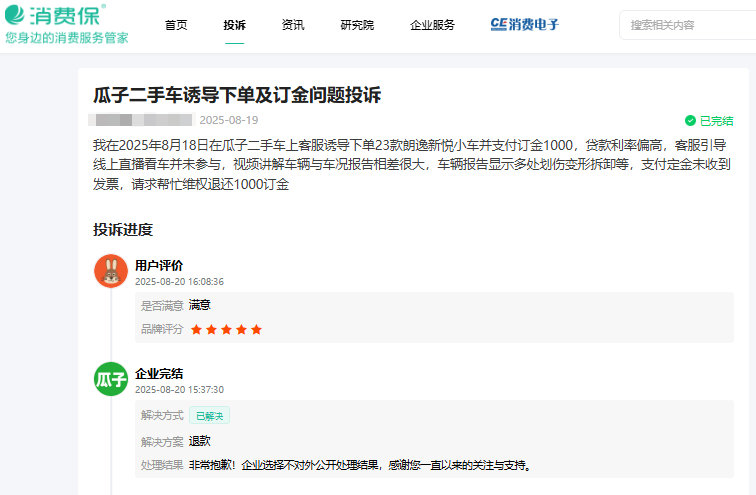Click the blurred username next to the date
Viewport: 756px width, 495px height.
pyautogui.click(x=141, y=120)
